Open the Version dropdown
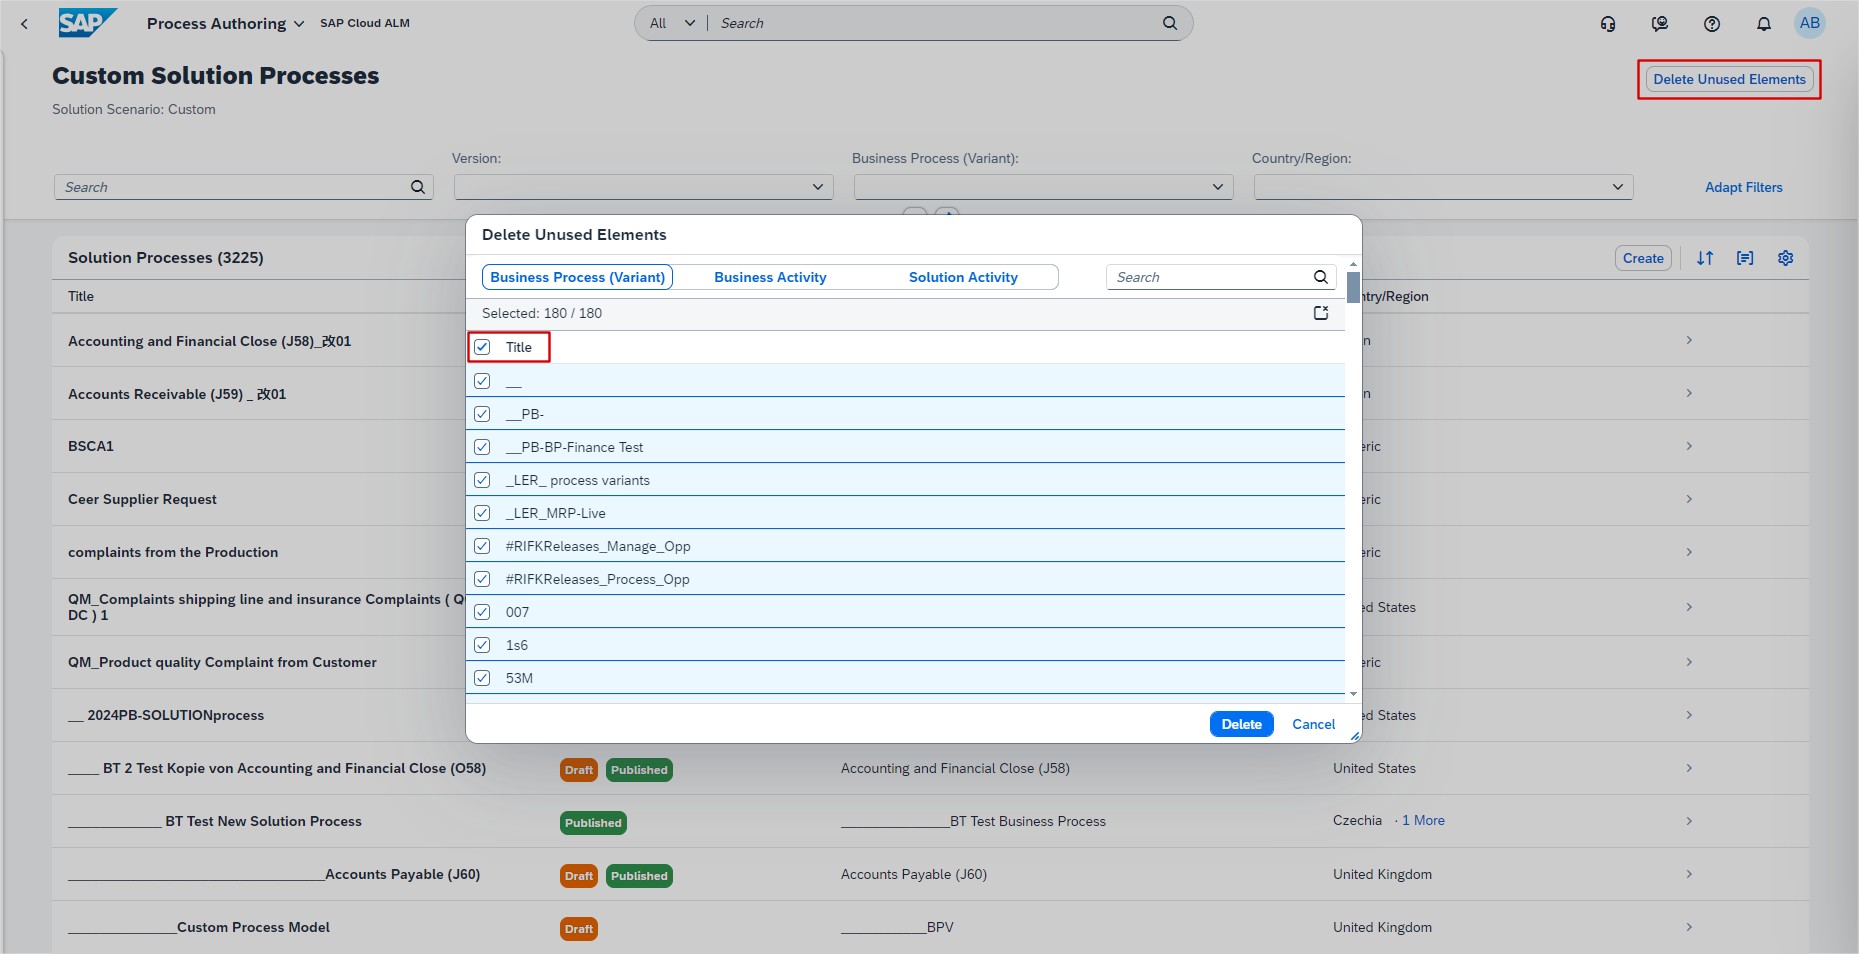The image size is (1859, 954). pyautogui.click(x=643, y=187)
